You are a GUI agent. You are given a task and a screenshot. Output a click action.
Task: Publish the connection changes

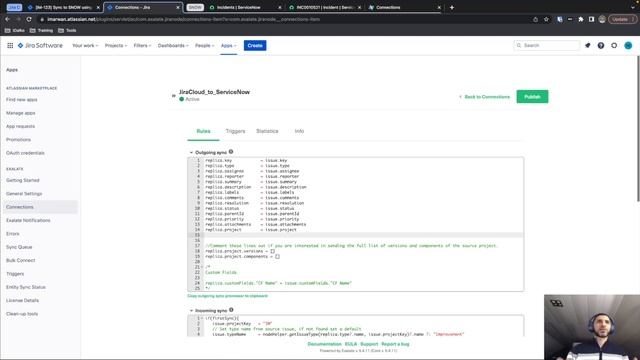tap(532, 97)
